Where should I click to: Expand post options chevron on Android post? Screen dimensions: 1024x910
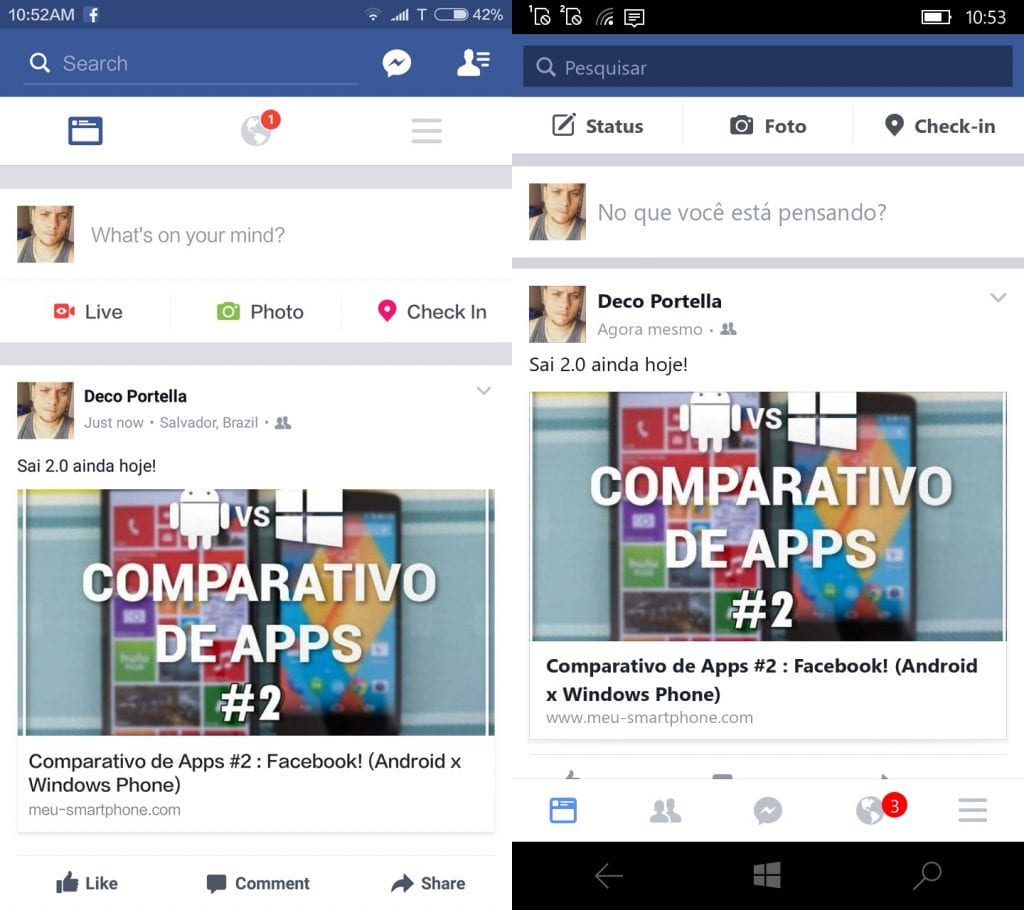483,391
